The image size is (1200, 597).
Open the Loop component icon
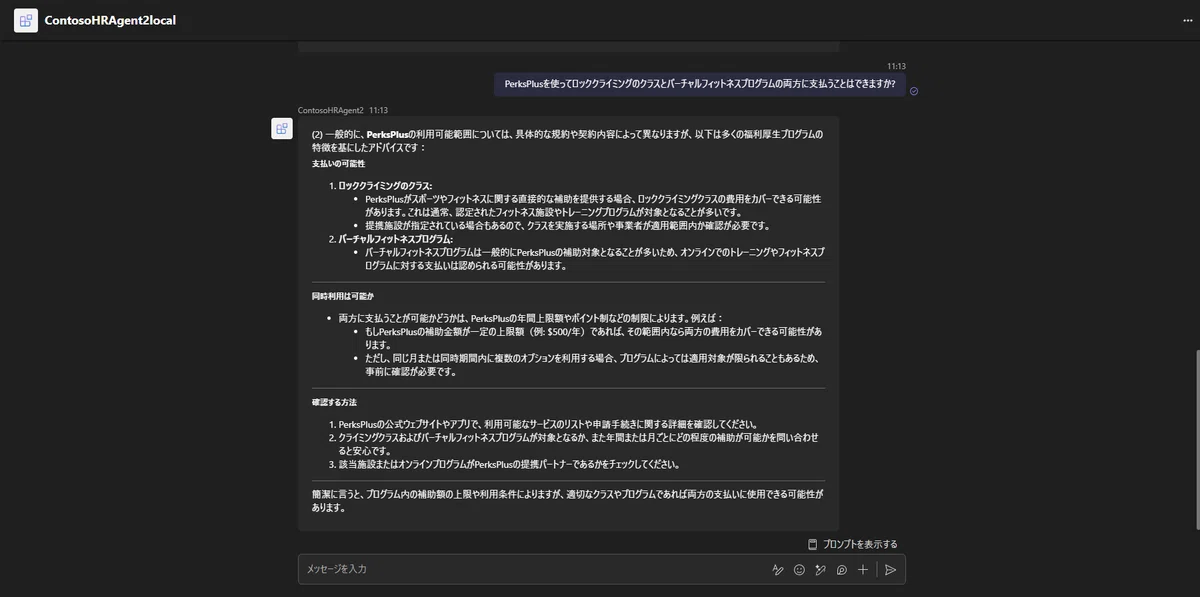(x=842, y=569)
